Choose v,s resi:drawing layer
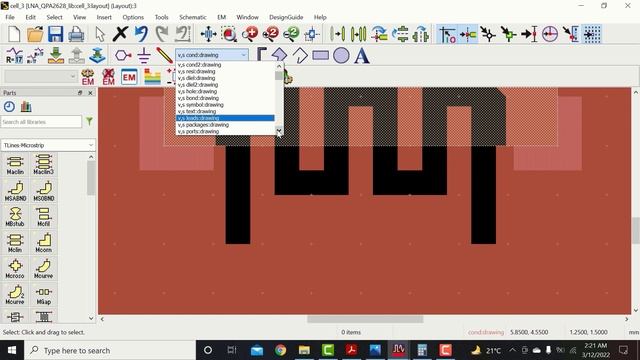 point(225,71)
